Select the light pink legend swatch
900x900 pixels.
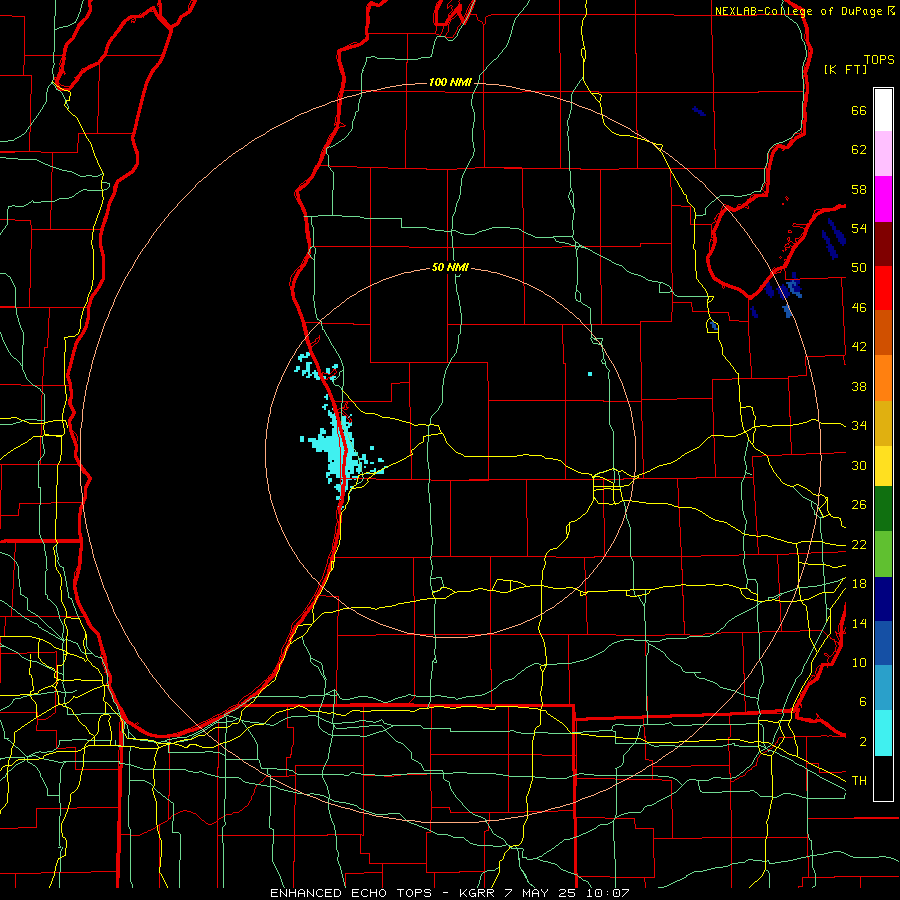[x=883, y=154]
